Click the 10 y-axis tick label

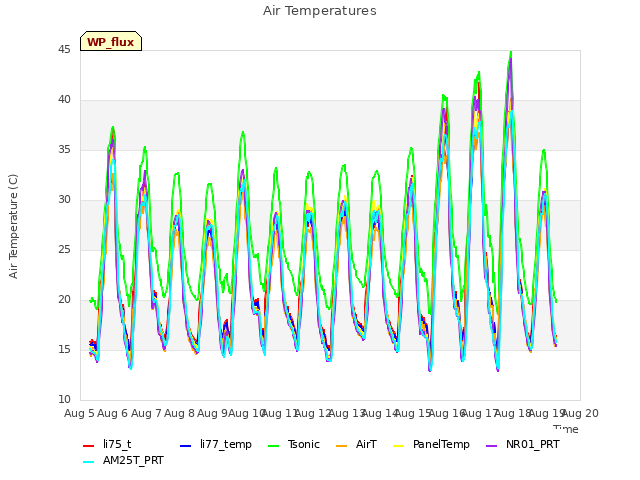coord(64,399)
